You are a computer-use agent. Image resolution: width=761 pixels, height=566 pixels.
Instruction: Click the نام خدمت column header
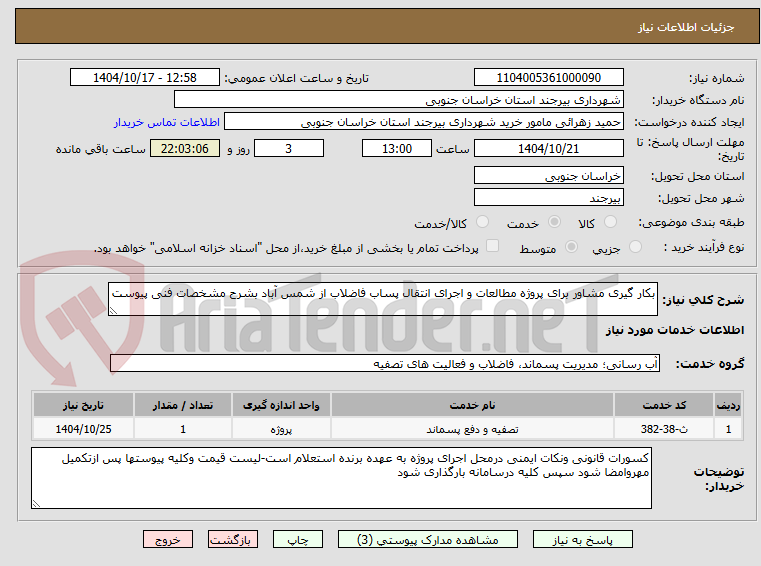pyautogui.click(x=472, y=405)
